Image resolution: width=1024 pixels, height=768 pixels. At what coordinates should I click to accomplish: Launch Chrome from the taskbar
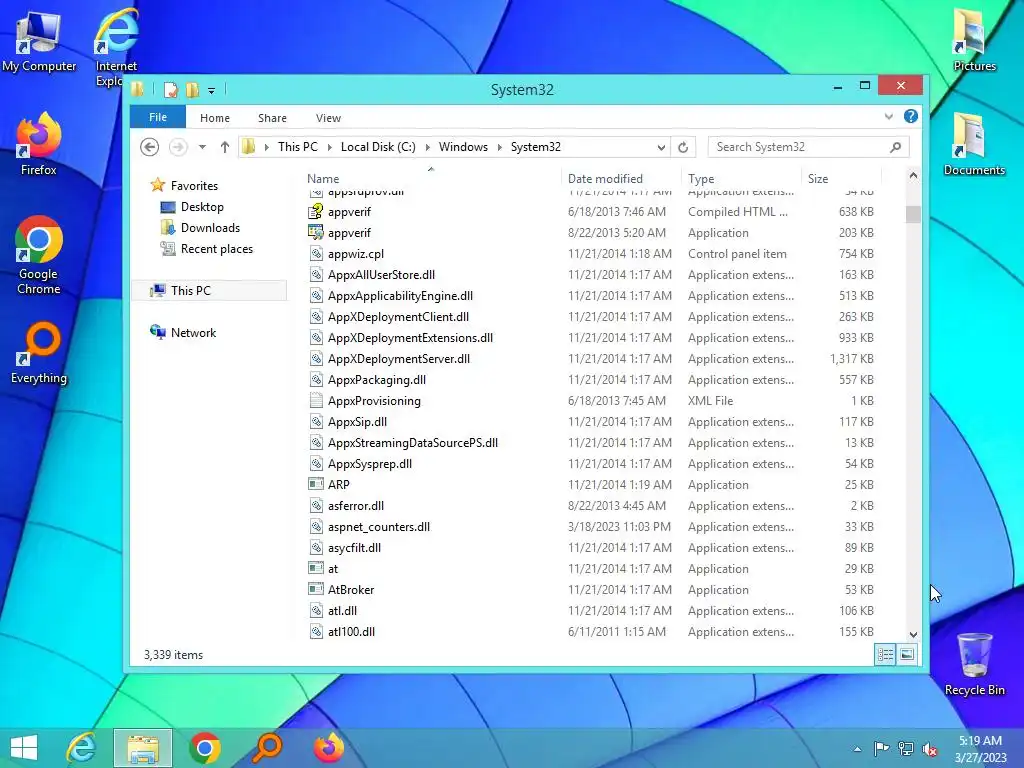204,748
